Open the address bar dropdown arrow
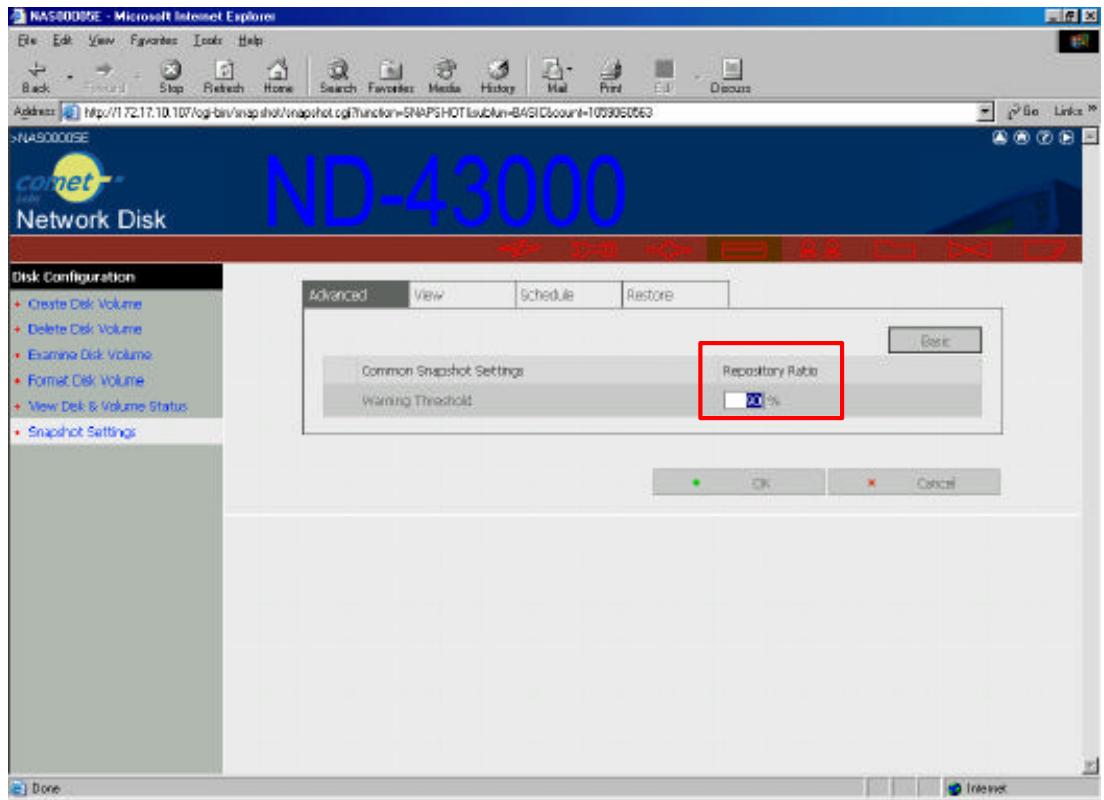 pos(986,111)
